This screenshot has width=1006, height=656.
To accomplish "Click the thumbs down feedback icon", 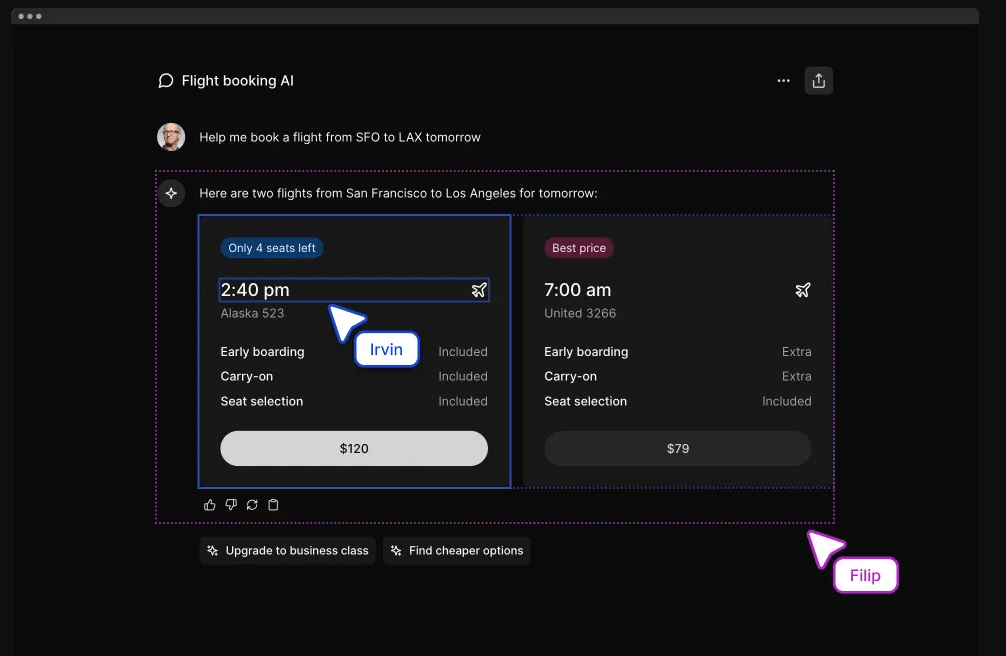I will [x=231, y=505].
